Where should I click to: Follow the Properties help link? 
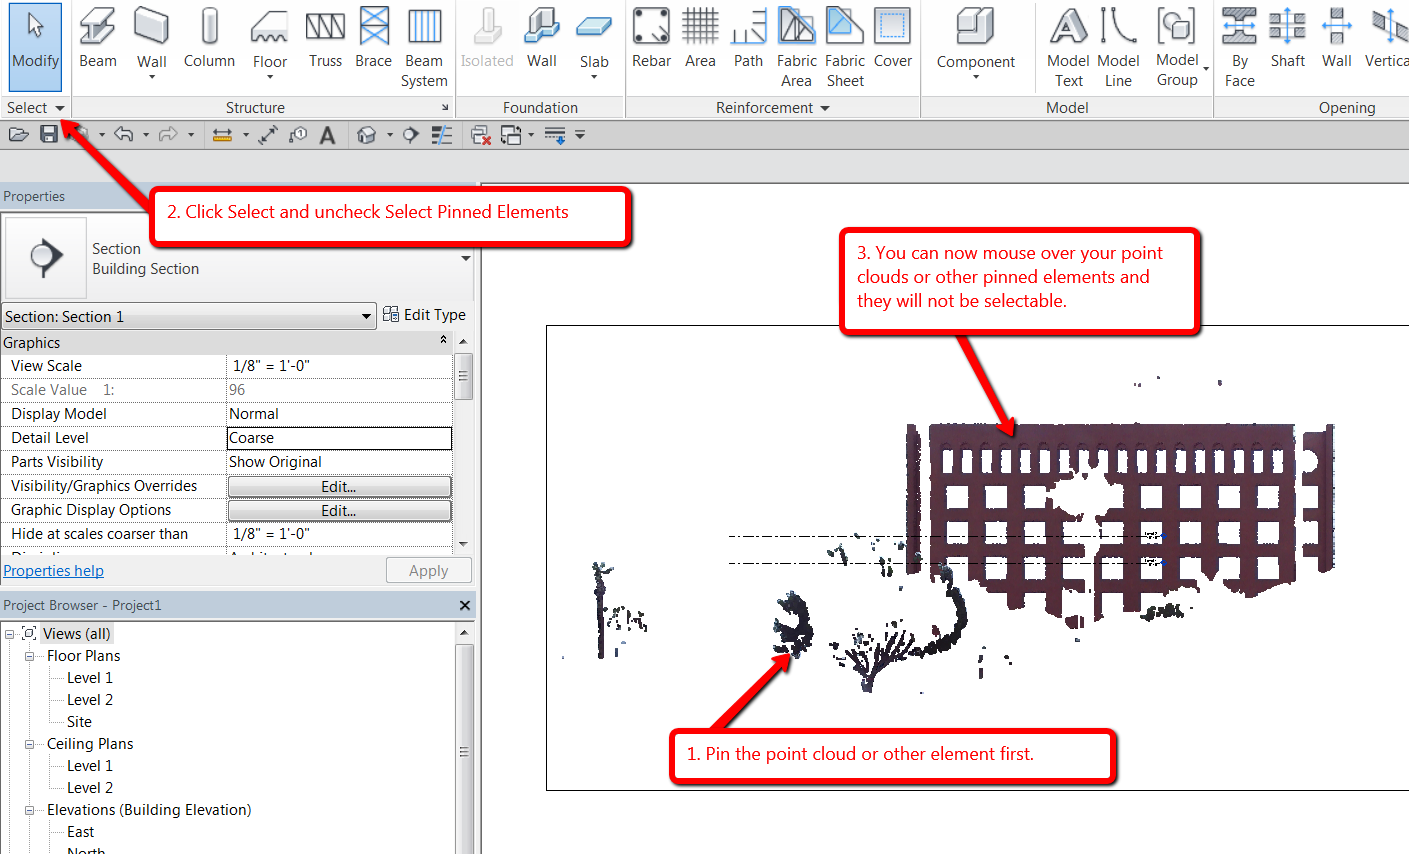click(53, 570)
